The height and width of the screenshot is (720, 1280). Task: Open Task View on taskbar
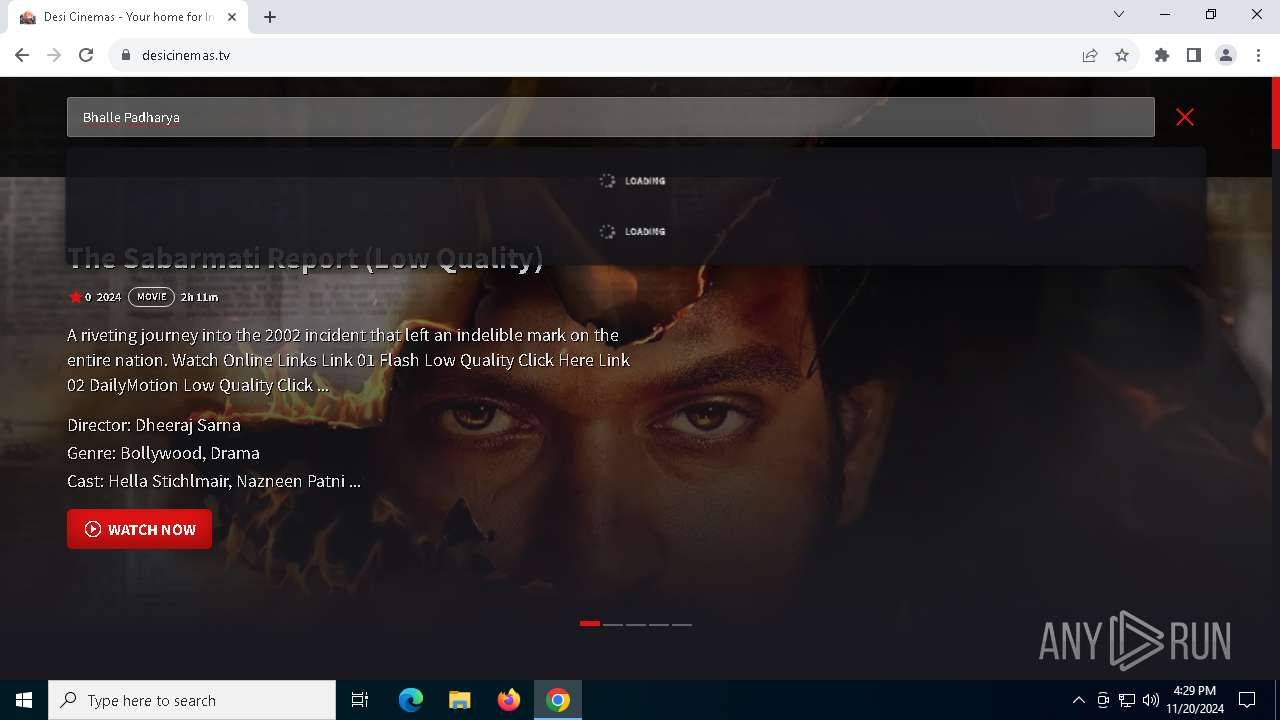click(x=360, y=700)
